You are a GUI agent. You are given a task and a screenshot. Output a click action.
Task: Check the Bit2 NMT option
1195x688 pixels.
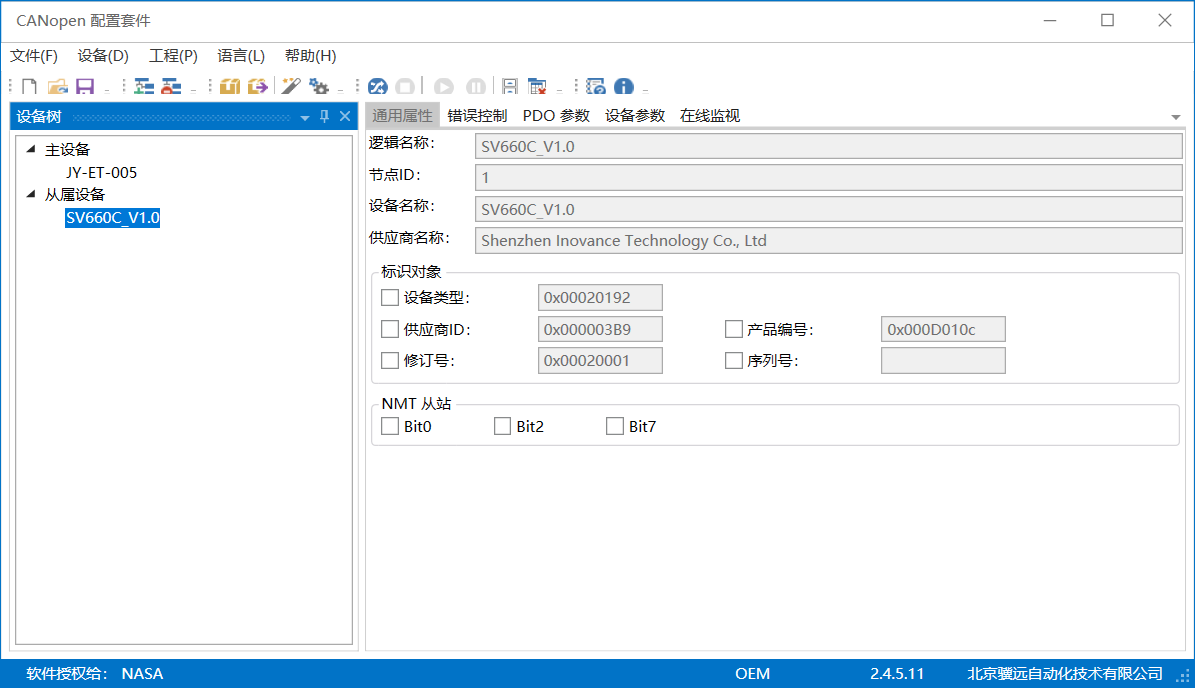502,426
